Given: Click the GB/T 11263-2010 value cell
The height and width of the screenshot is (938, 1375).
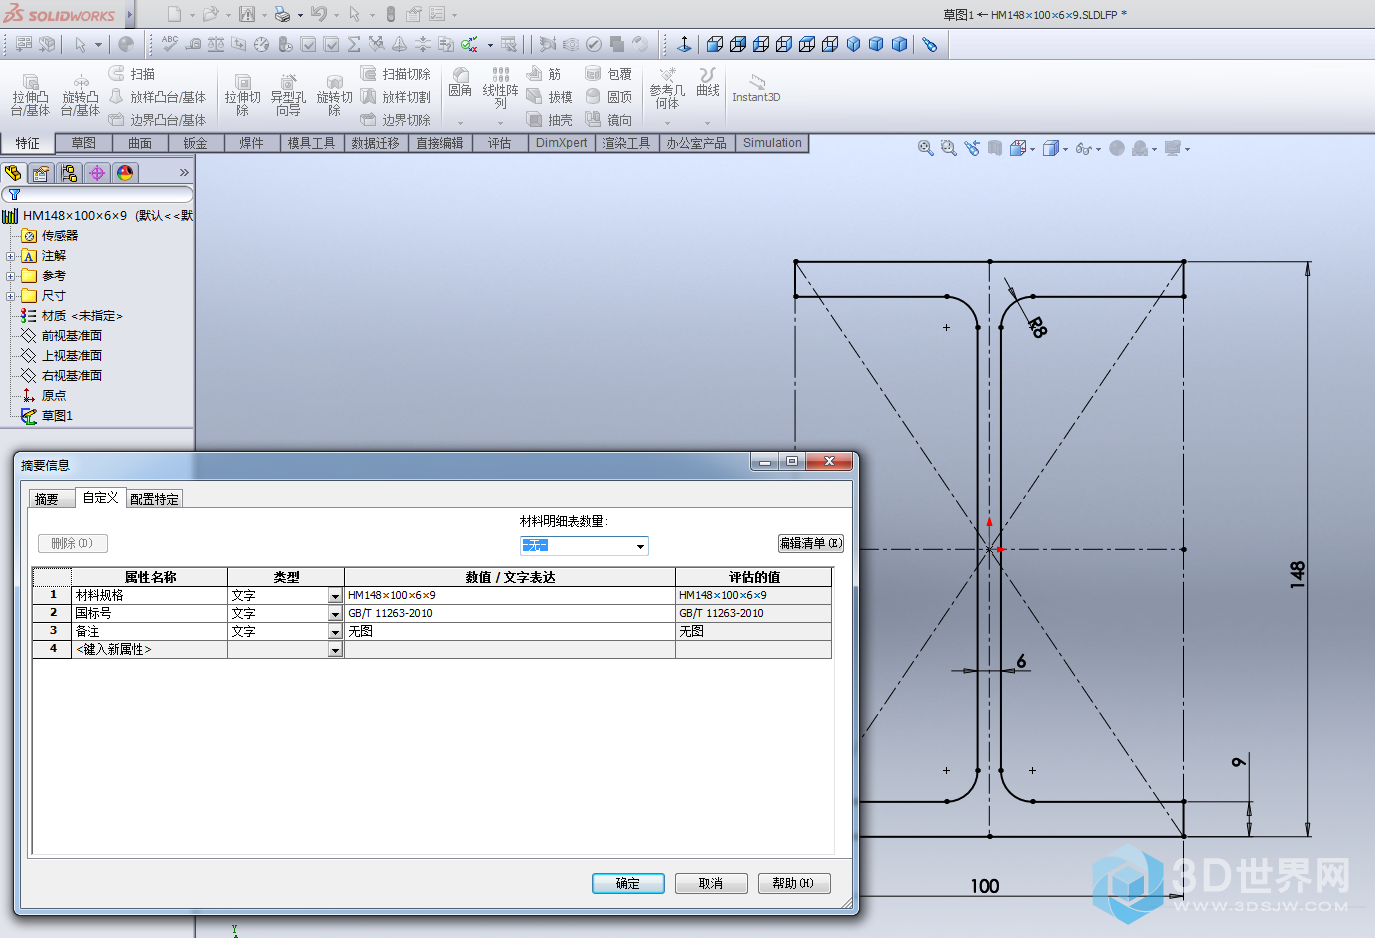Looking at the screenshot, I should click(510, 613).
